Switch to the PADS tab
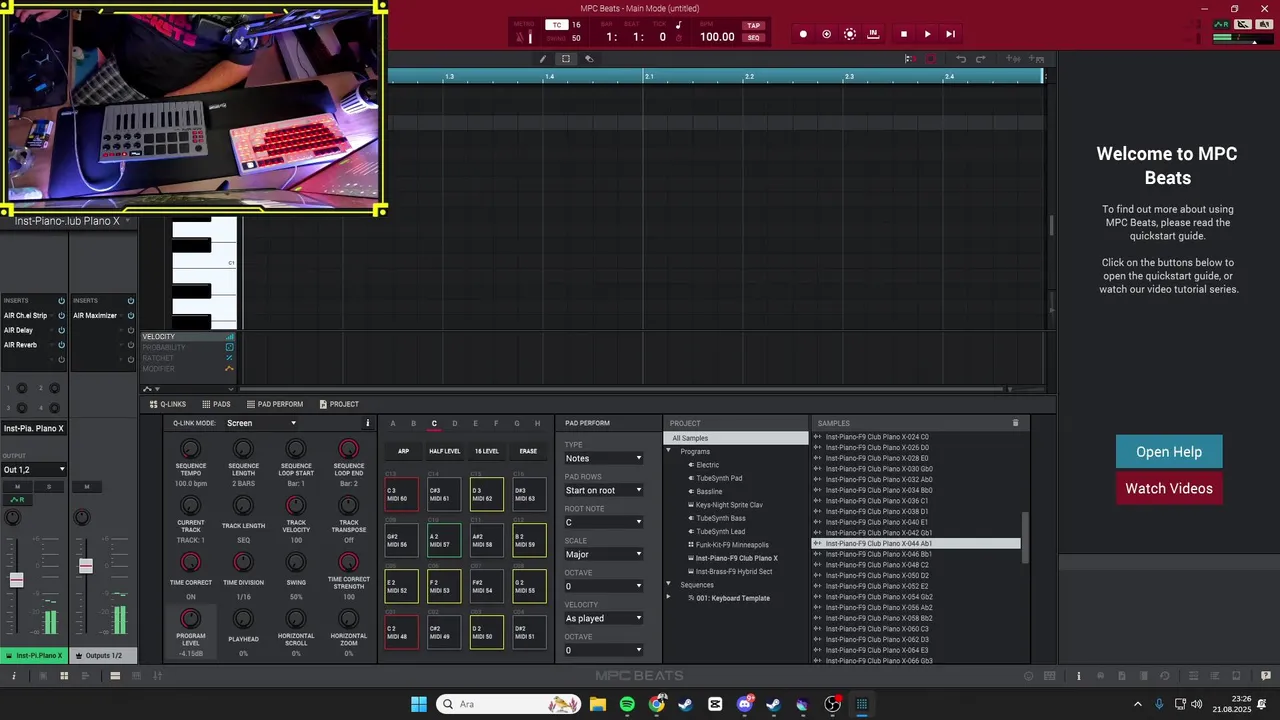This screenshot has width=1280, height=720. (x=216, y=404)
